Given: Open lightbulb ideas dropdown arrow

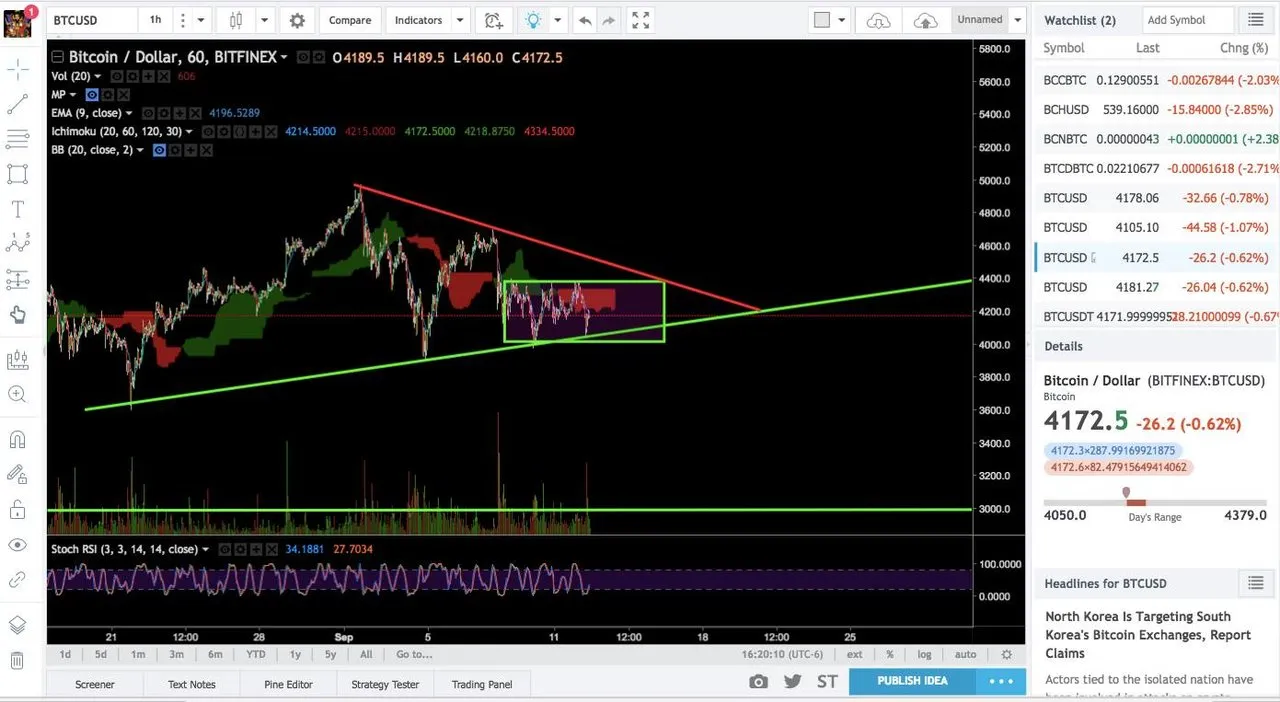Looking at the screenshot, I should [558, 20].
